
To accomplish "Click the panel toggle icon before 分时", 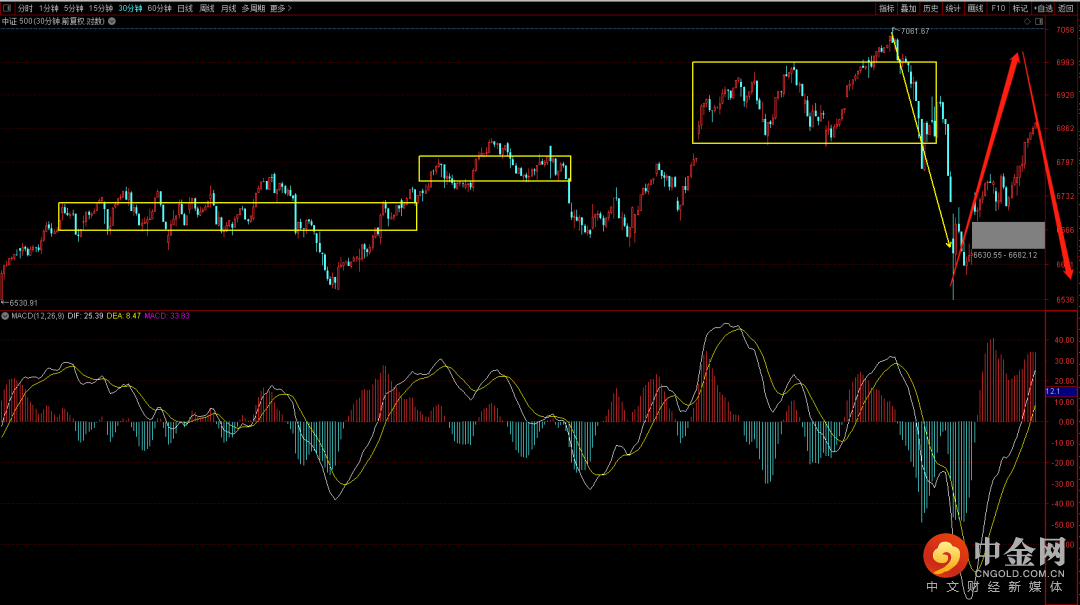I will (7, 8).
